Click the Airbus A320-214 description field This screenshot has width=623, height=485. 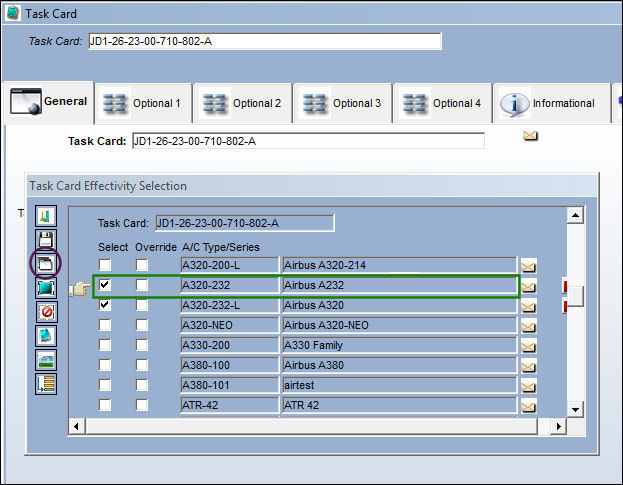tap(399, 265)
